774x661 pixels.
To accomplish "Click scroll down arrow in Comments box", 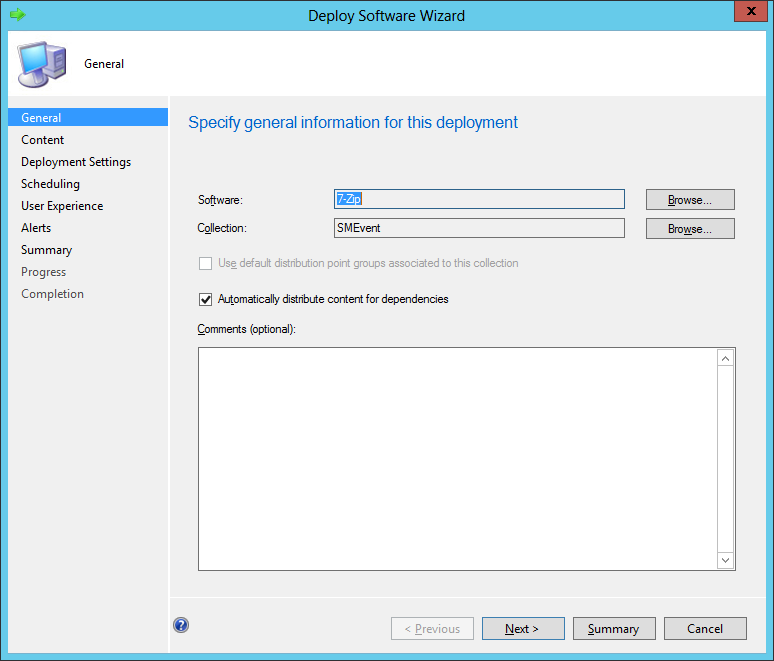I will click(x=726, y=560).
